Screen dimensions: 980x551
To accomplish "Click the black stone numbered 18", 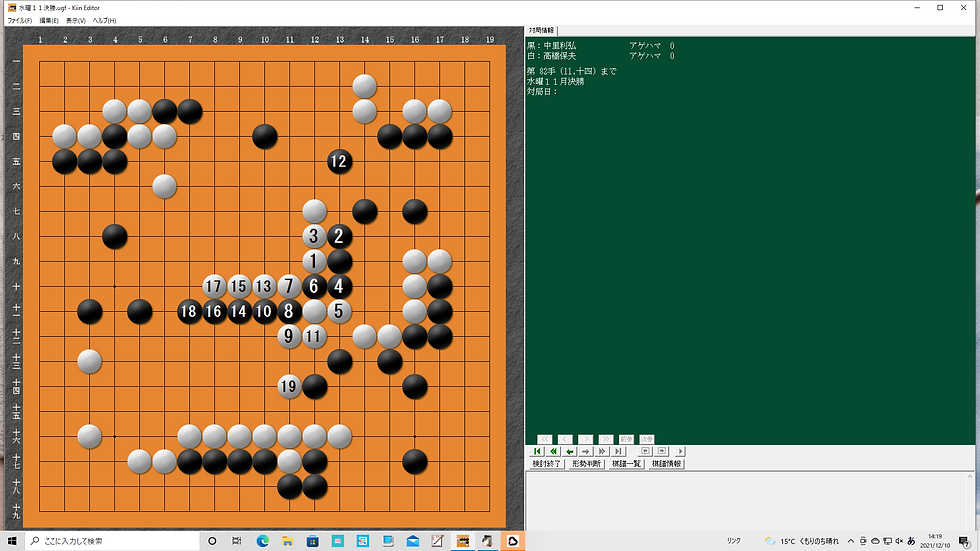I will (189, 311).
